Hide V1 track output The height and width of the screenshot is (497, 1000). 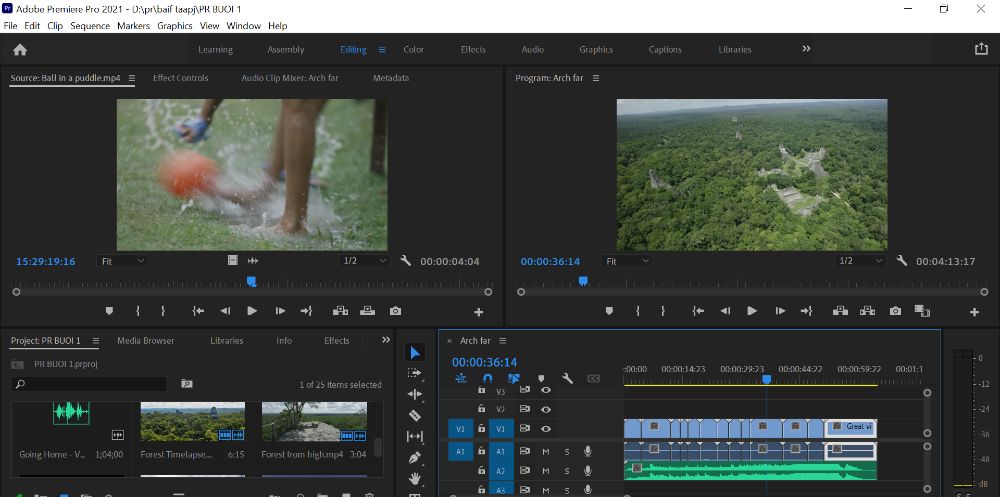coord(545,429)
